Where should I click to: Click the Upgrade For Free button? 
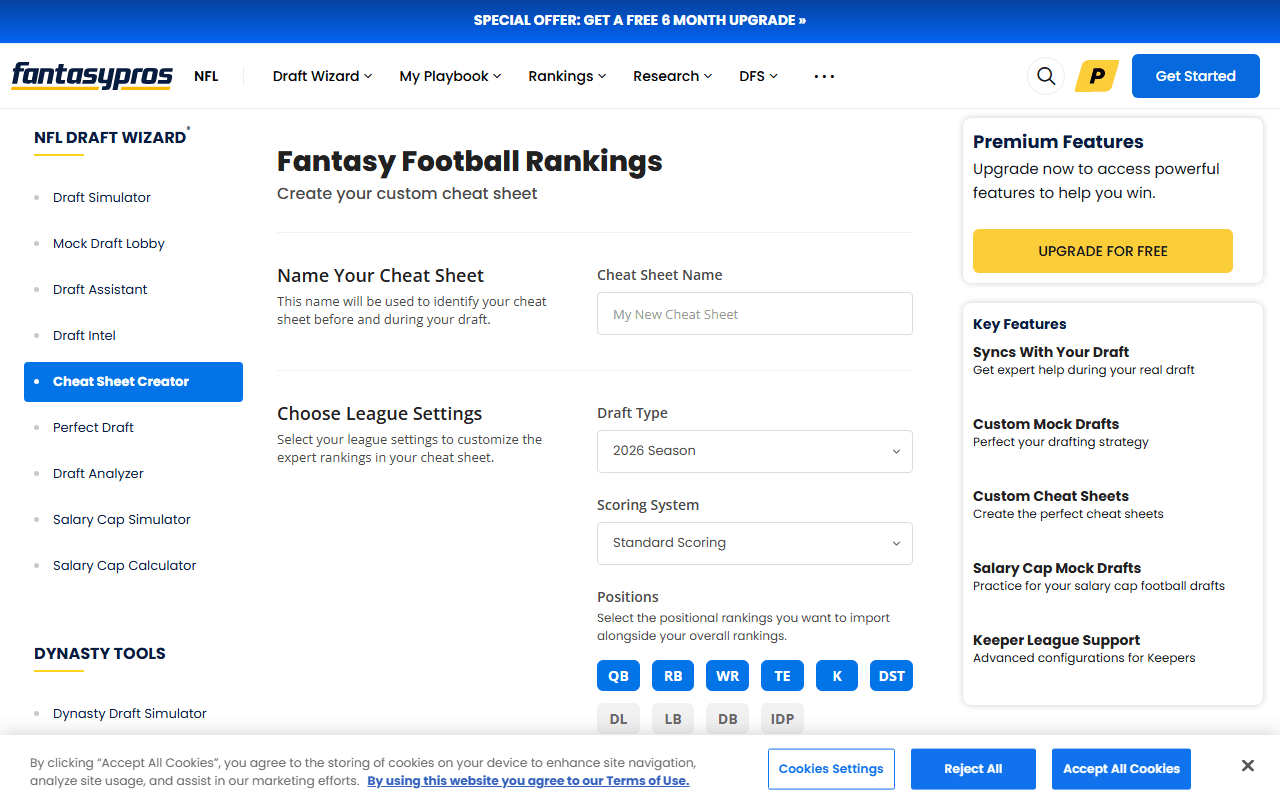click(x=1103, y=251)
